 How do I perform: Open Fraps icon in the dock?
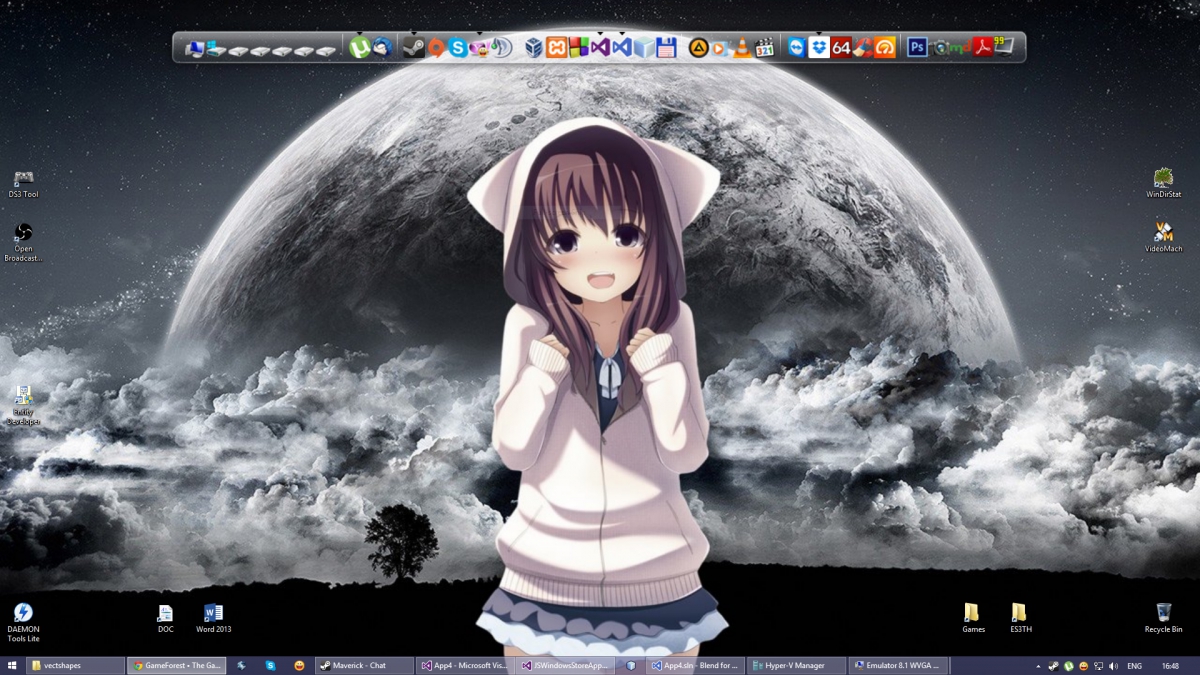[1004, 46]
